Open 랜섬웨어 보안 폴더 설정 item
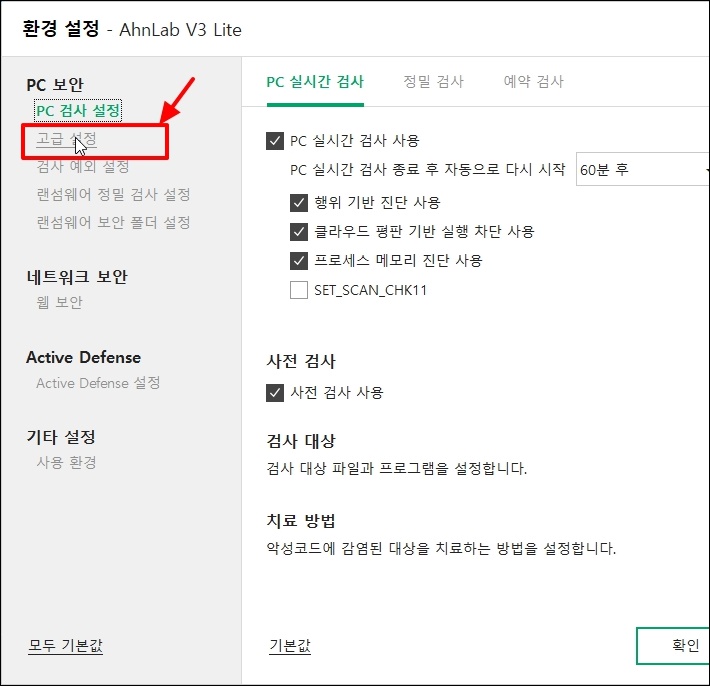Image resolution: width=710 pixels, height=686 pixels. coord(113,222)
